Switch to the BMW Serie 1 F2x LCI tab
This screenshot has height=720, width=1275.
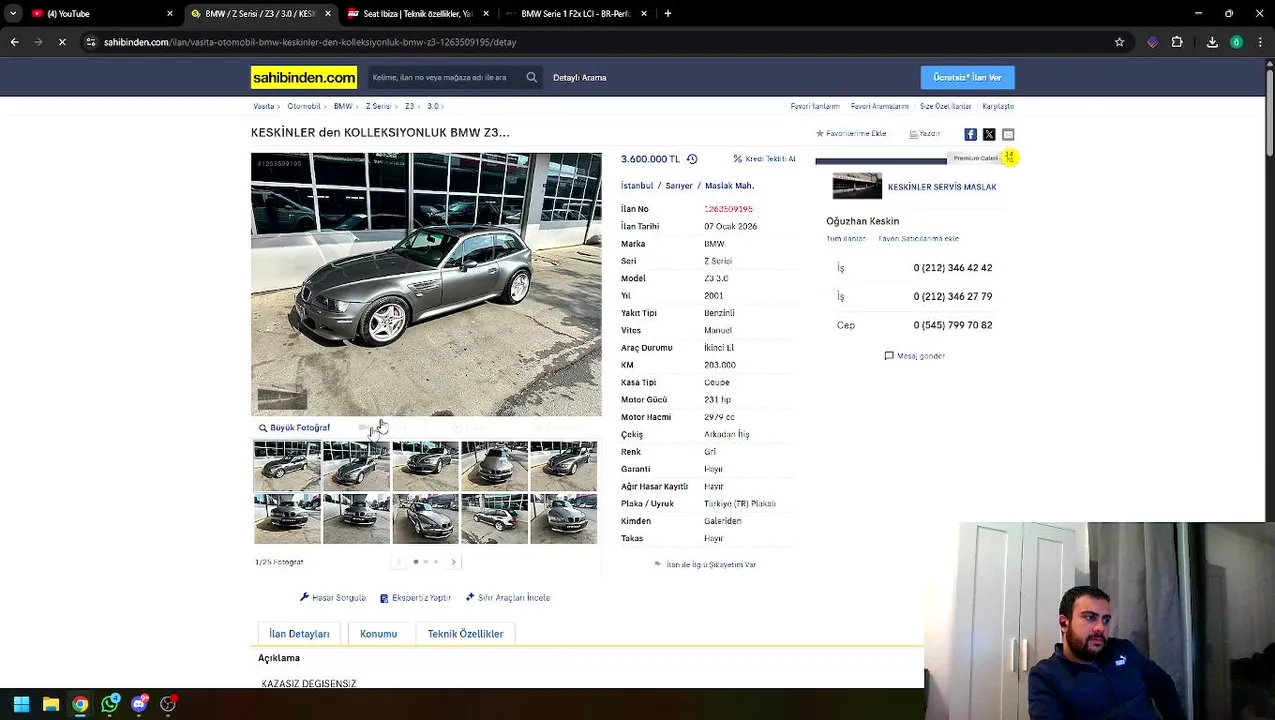point(575,14)
